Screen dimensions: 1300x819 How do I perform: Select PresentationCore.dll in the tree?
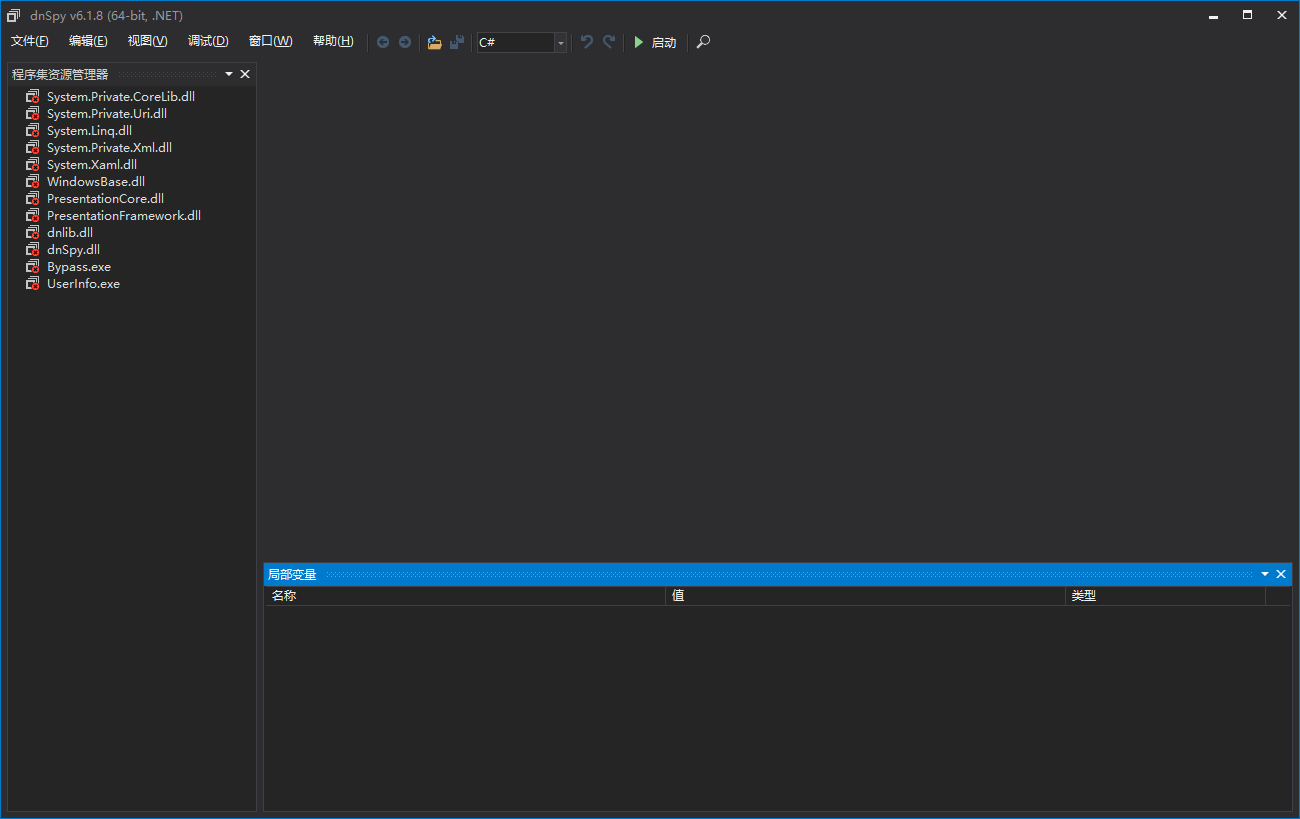point(105,199)
